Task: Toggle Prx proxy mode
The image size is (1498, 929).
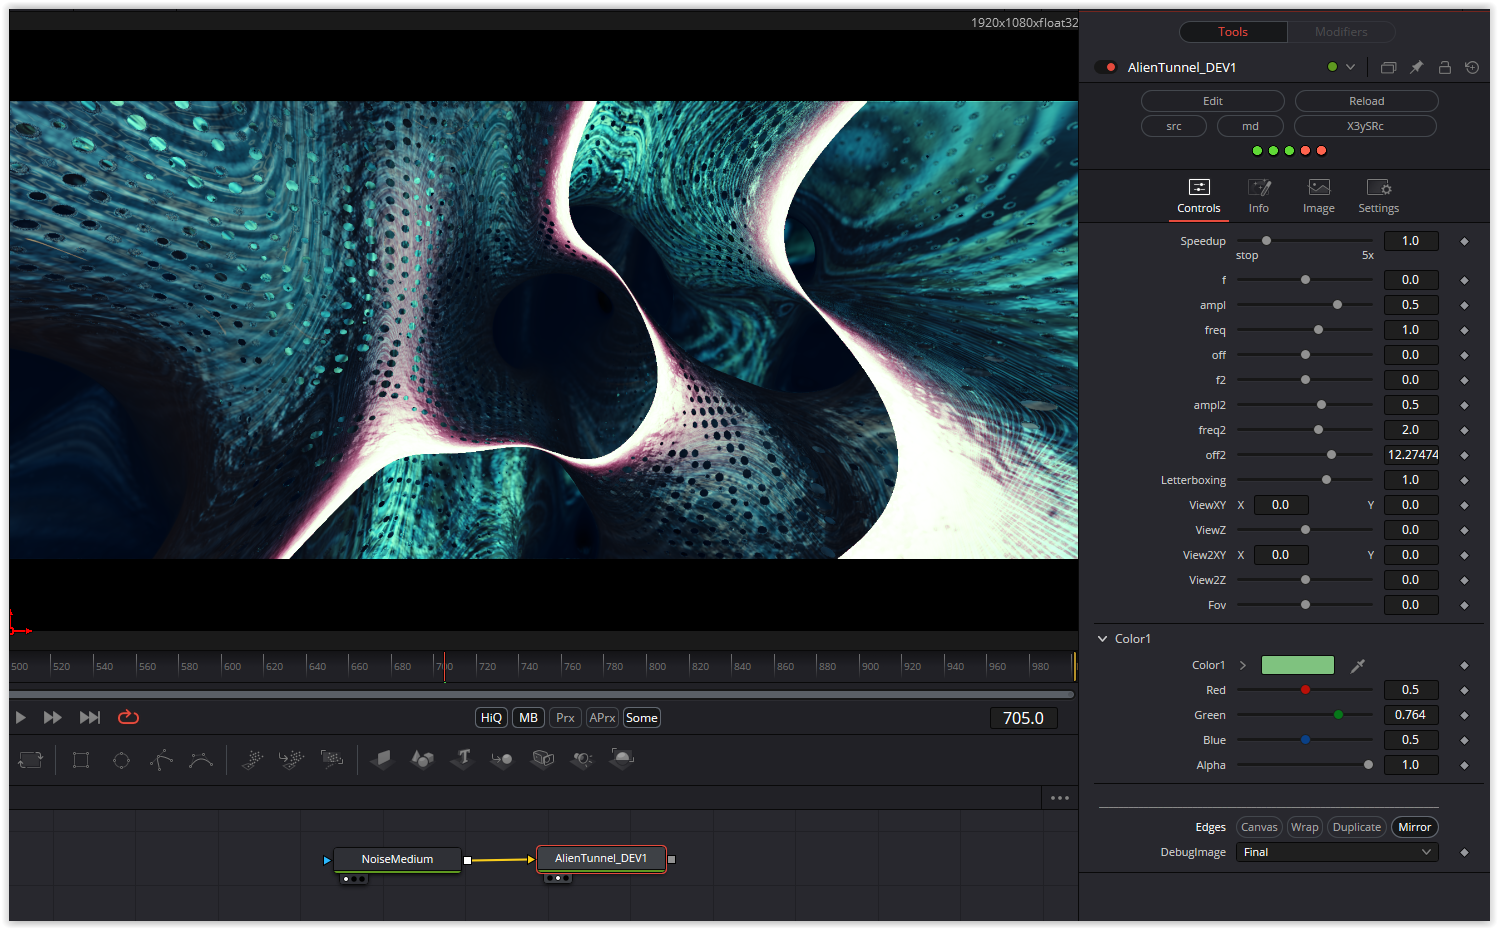Action: (565, 718)
